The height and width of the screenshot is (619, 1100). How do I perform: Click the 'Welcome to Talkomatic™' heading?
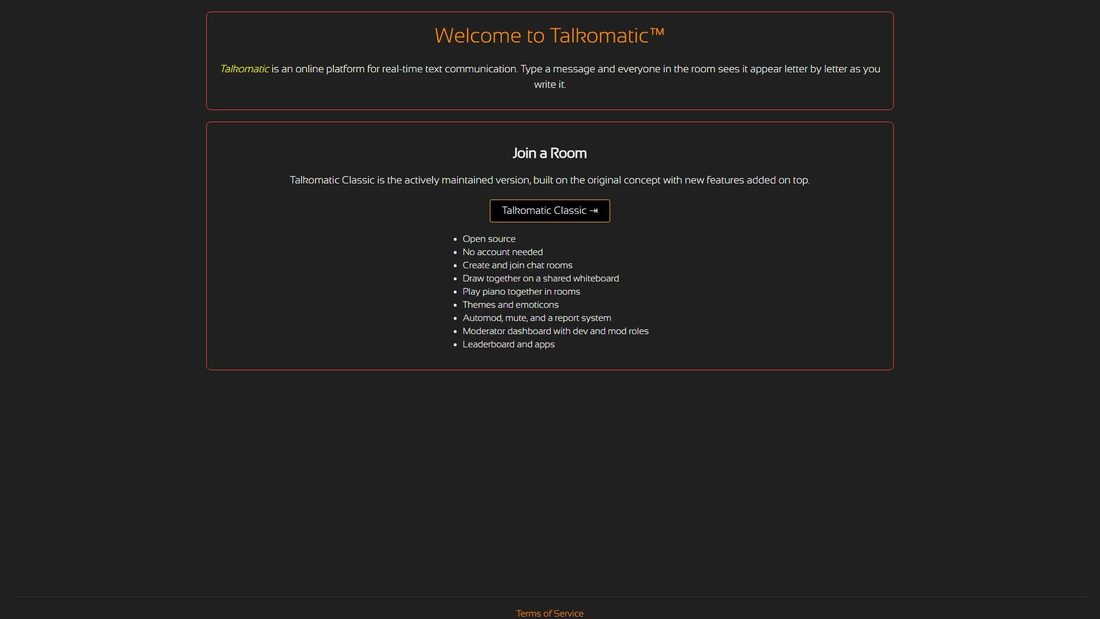tap(549, 36)
